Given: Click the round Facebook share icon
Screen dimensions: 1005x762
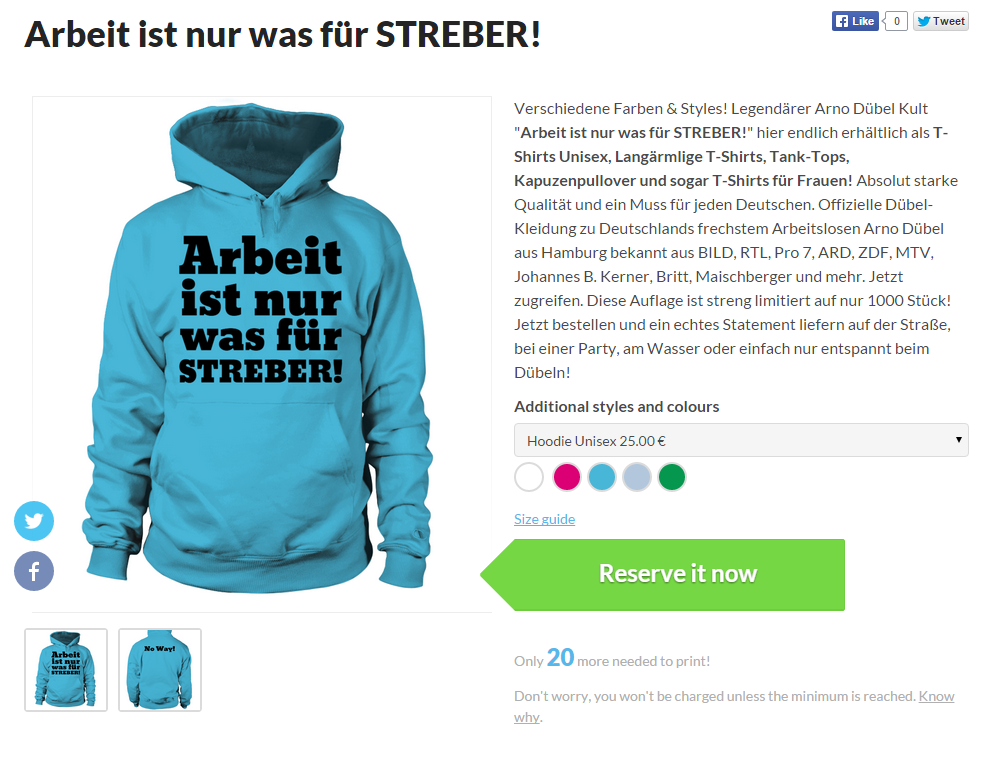Looking at the screenshot, I should (34, 571).
